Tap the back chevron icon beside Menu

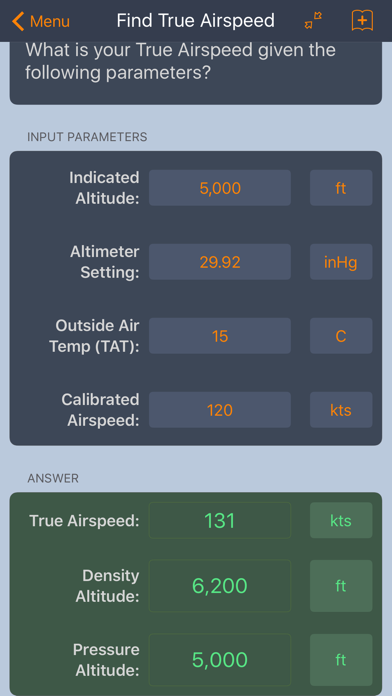click(18, 21)
